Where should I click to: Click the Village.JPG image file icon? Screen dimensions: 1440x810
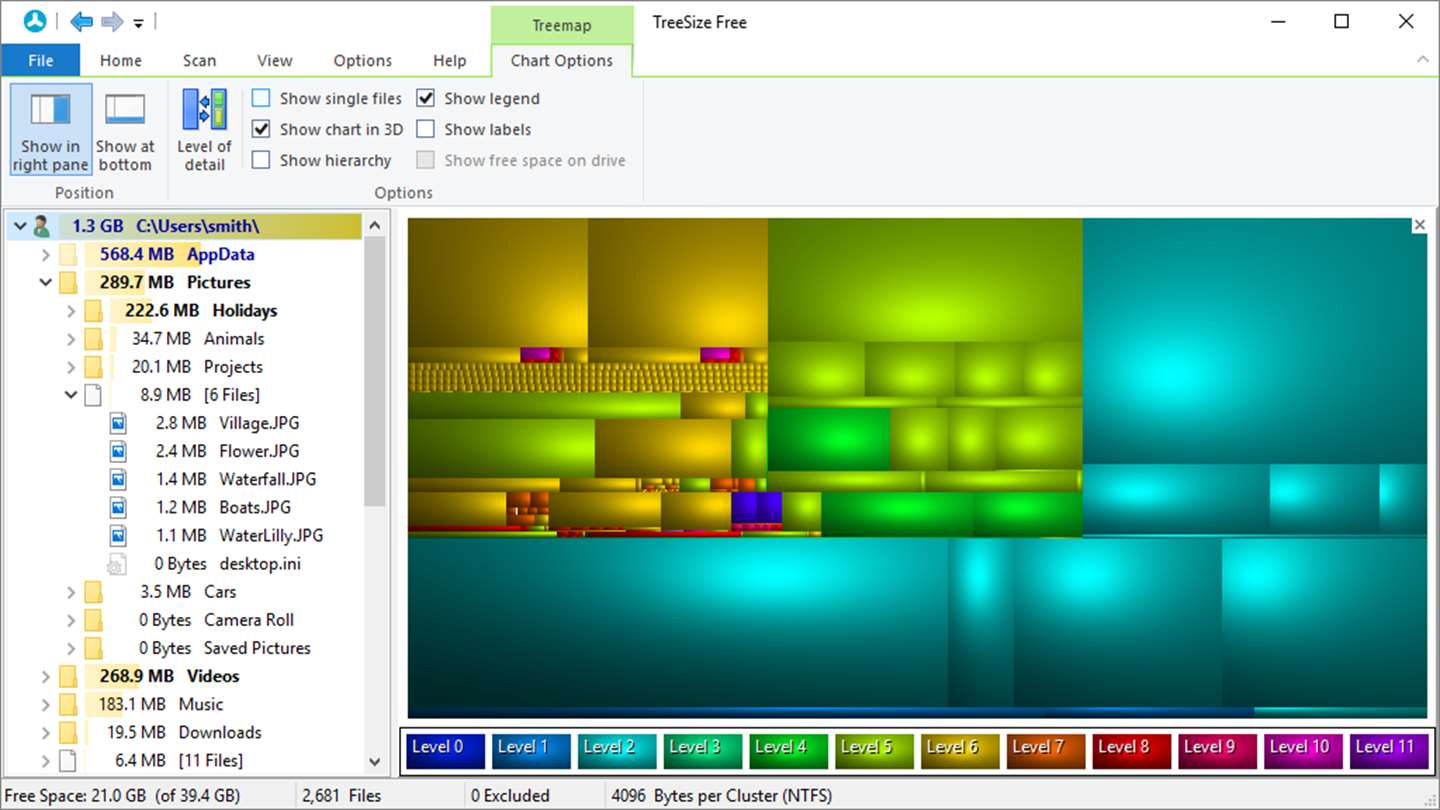[x=118, y=423]
